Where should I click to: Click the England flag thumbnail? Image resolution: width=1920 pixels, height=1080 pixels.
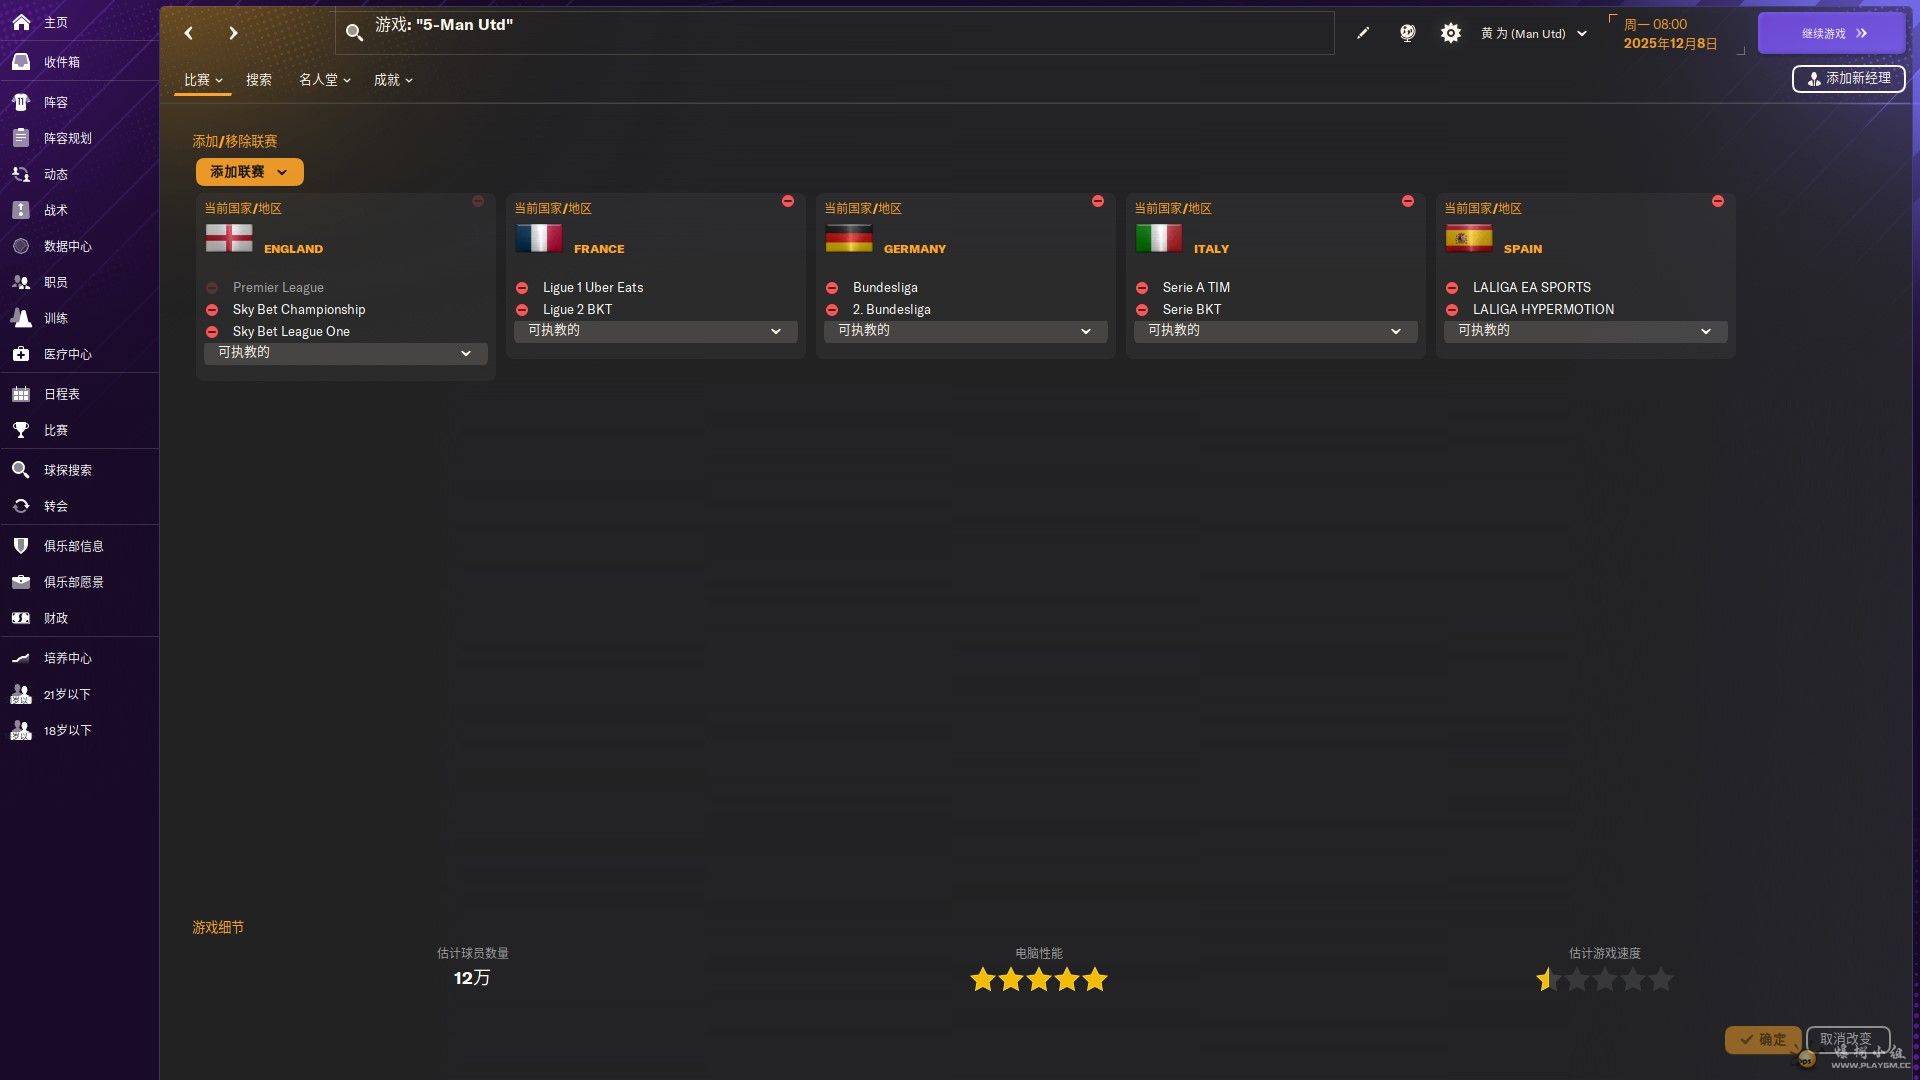pos(229,238)
